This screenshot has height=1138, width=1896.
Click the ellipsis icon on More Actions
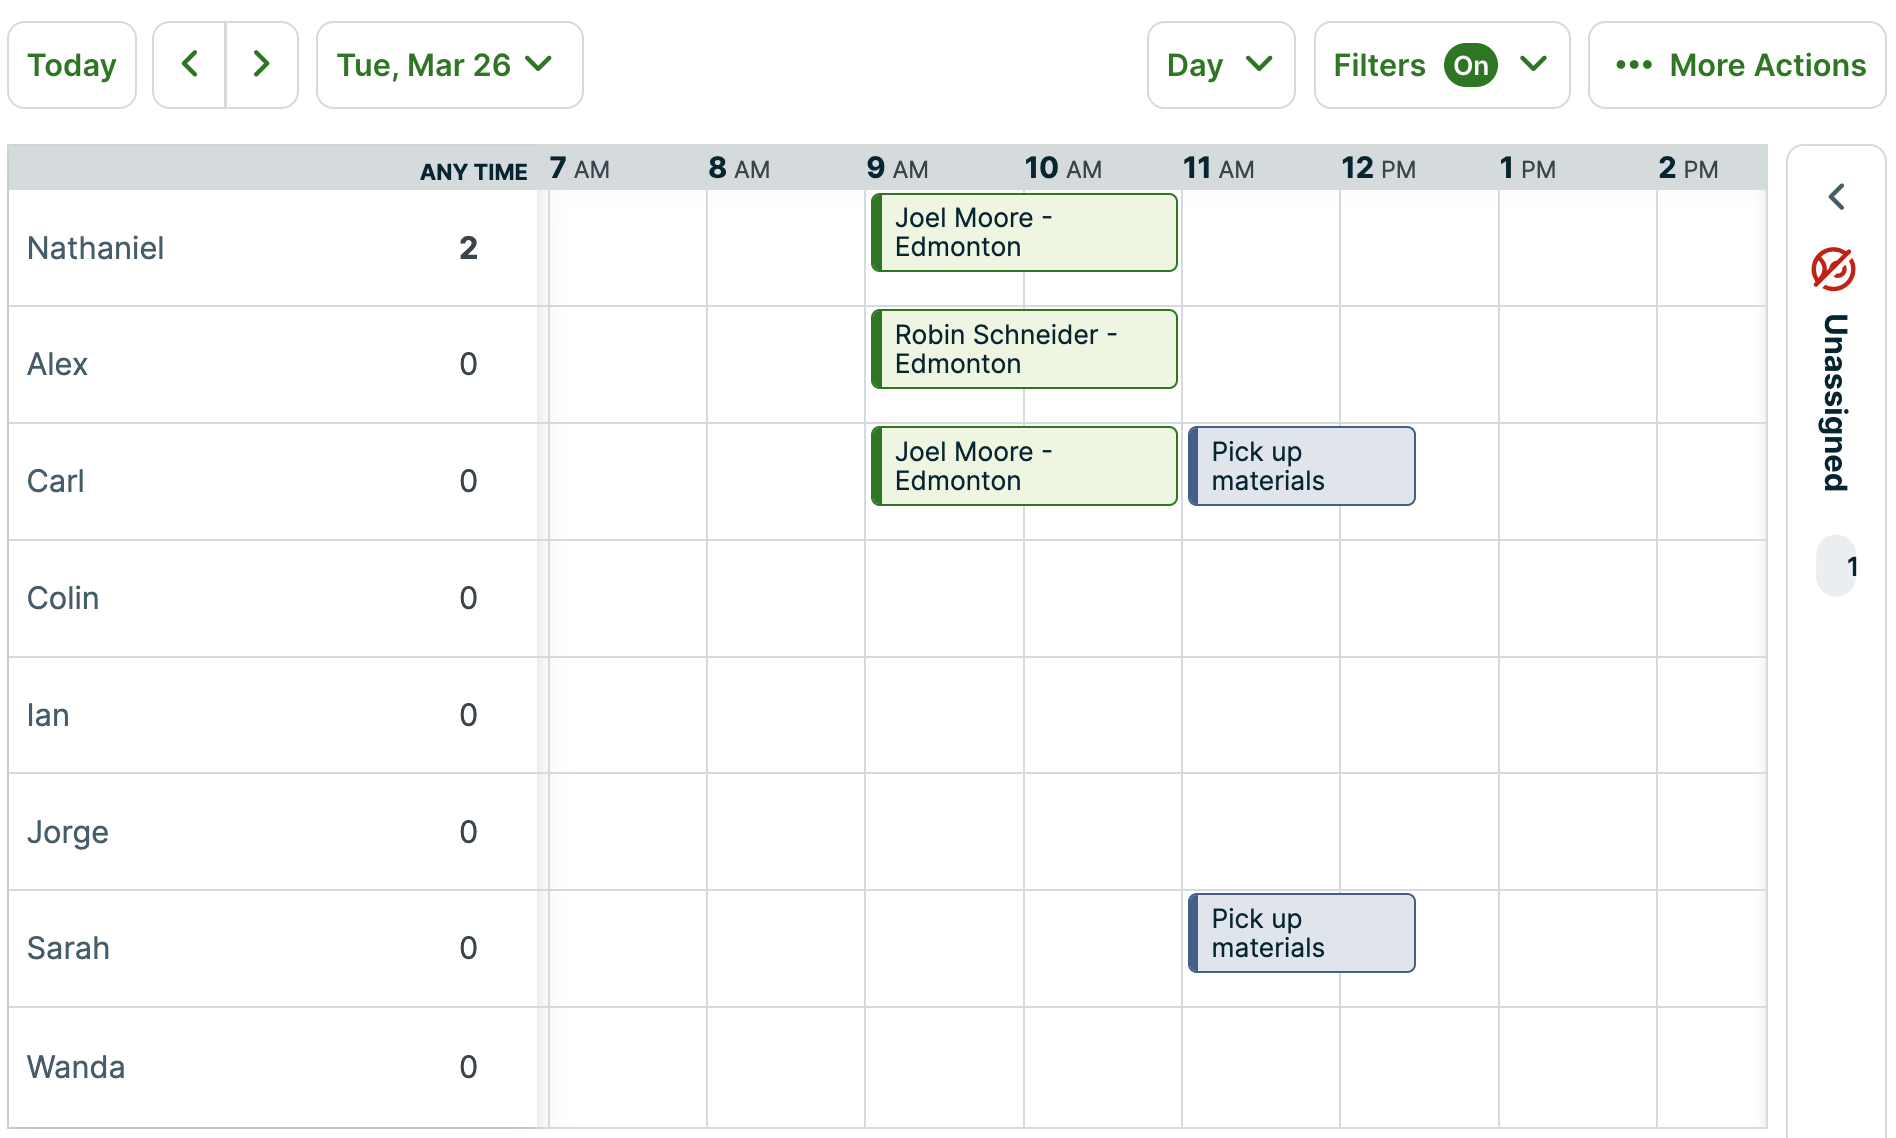click(1632, 65)
